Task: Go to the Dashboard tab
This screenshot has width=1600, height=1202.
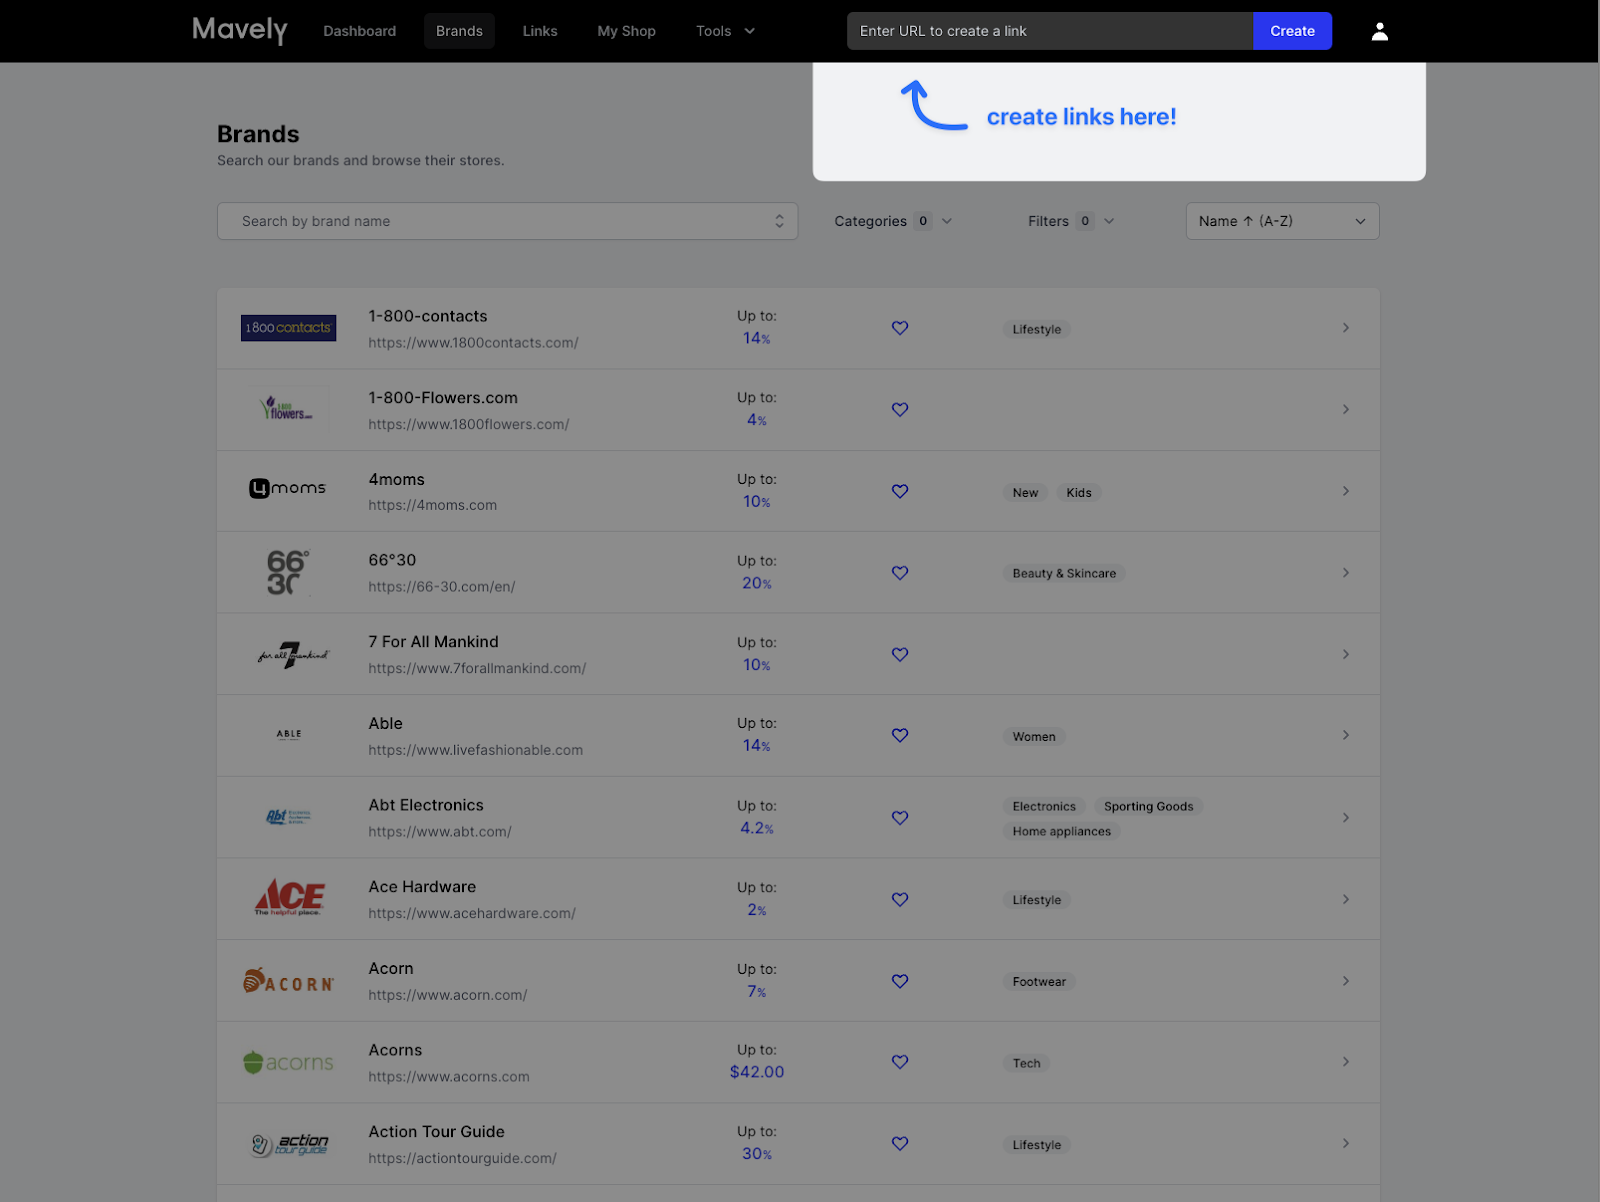Action: [x=359, y=31]
